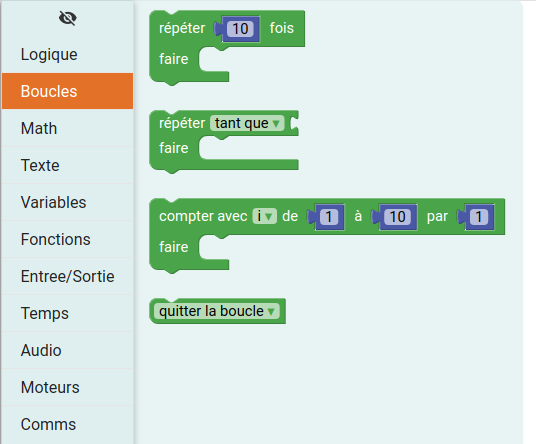Viewport: 536px width, 444px height.
Task: Open the Math category
Action: [67, 129]
